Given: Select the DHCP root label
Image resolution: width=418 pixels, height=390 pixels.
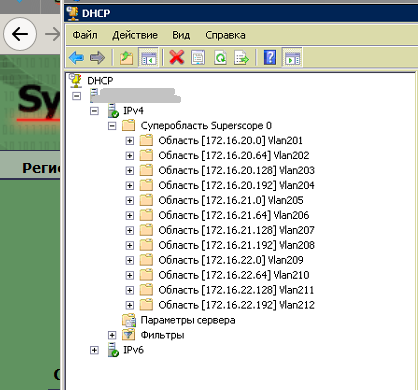Looking at the screenshot, I should [100, 81].
